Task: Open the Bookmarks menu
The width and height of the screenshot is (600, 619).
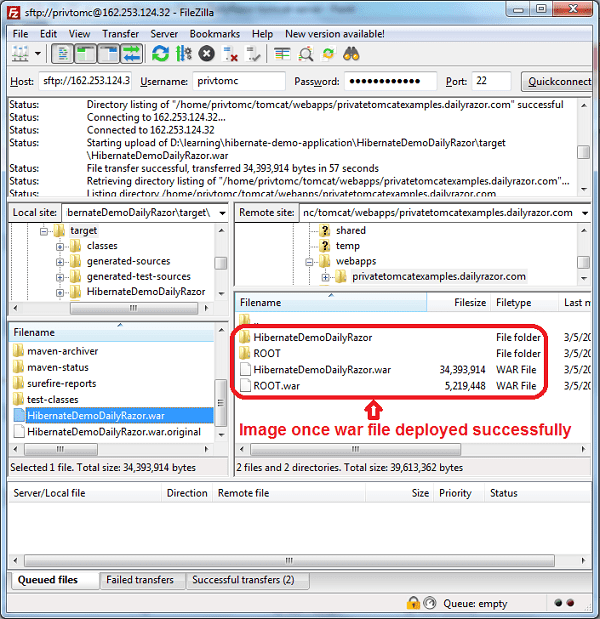Action: click(x=215, y=34)
